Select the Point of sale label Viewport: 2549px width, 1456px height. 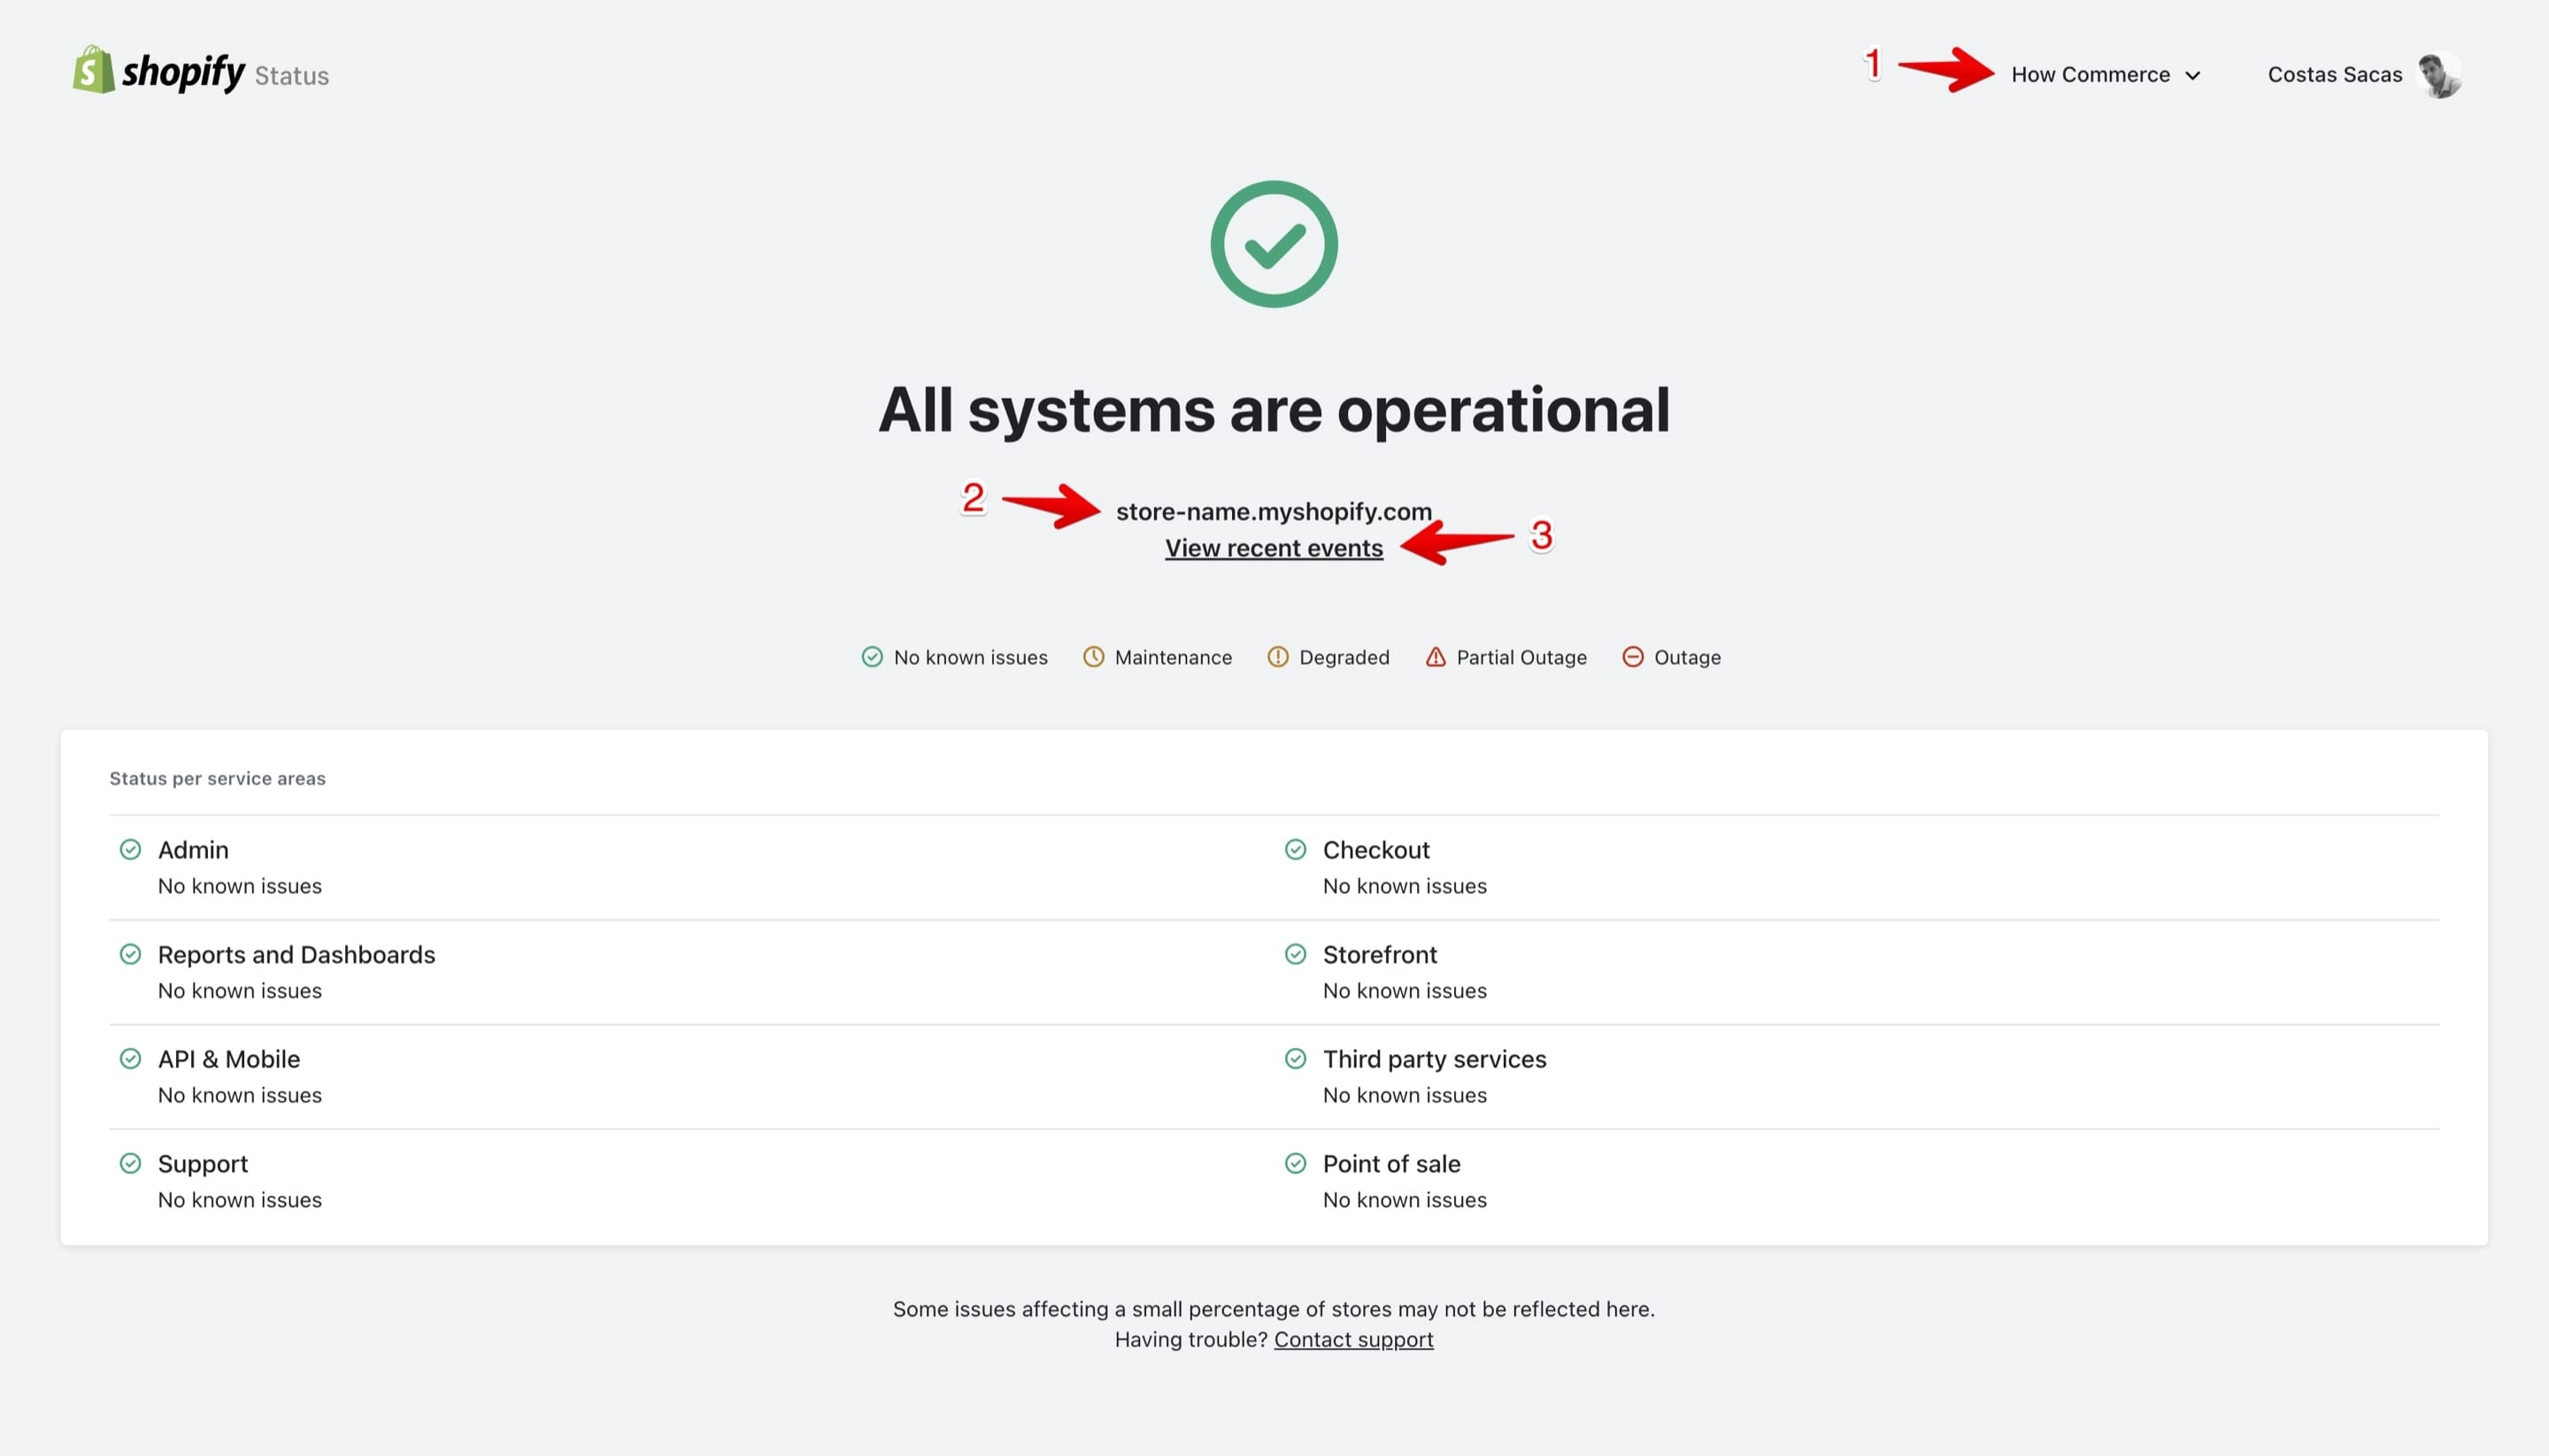pos(1391,1164)
